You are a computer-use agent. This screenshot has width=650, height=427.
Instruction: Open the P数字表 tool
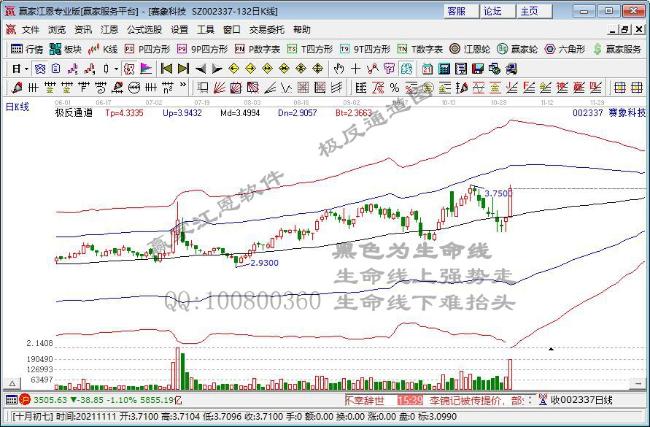[x=257, y=49]
